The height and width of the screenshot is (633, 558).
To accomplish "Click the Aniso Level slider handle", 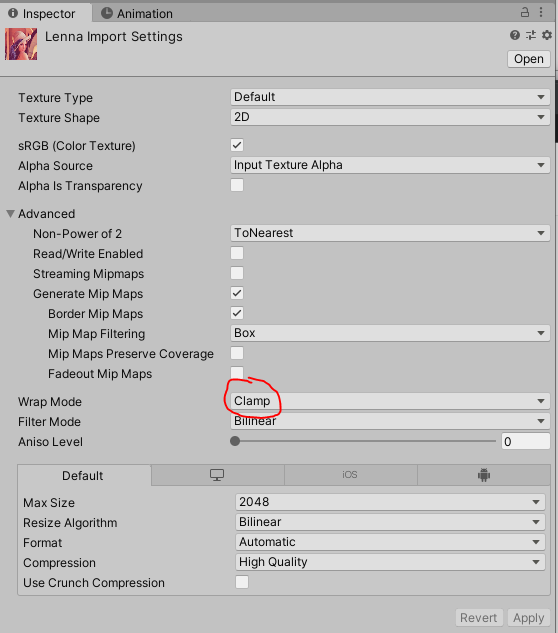I will pos(235,441).
